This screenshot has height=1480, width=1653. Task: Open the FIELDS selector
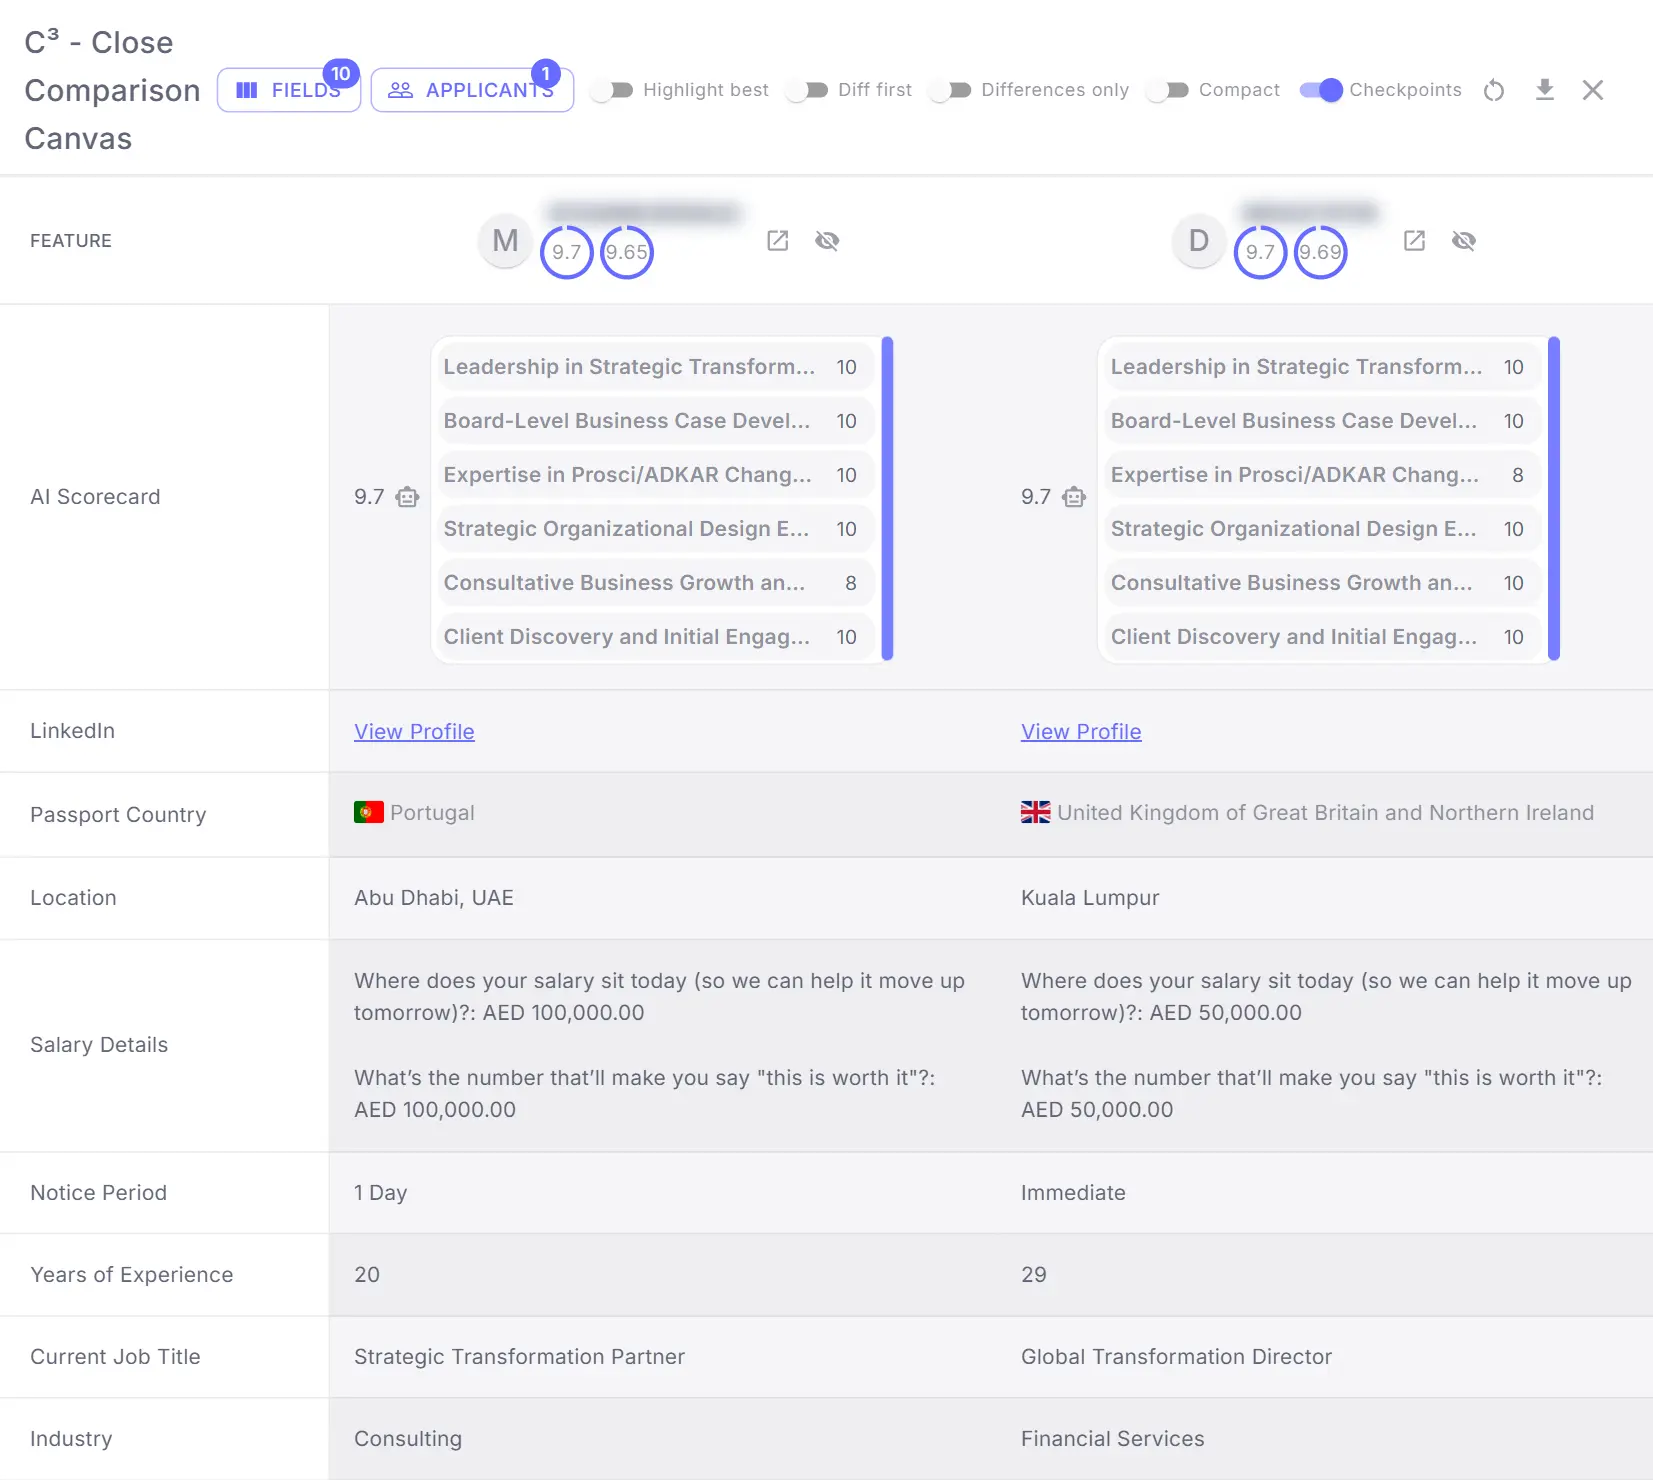288,89
